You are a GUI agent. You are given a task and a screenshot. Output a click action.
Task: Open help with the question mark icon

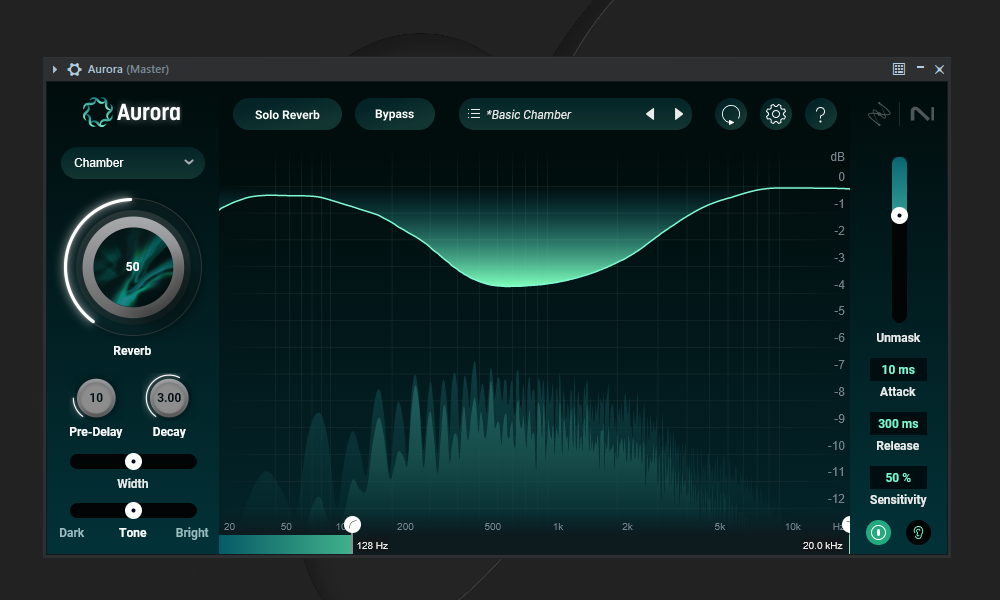(x=820, y=115)
